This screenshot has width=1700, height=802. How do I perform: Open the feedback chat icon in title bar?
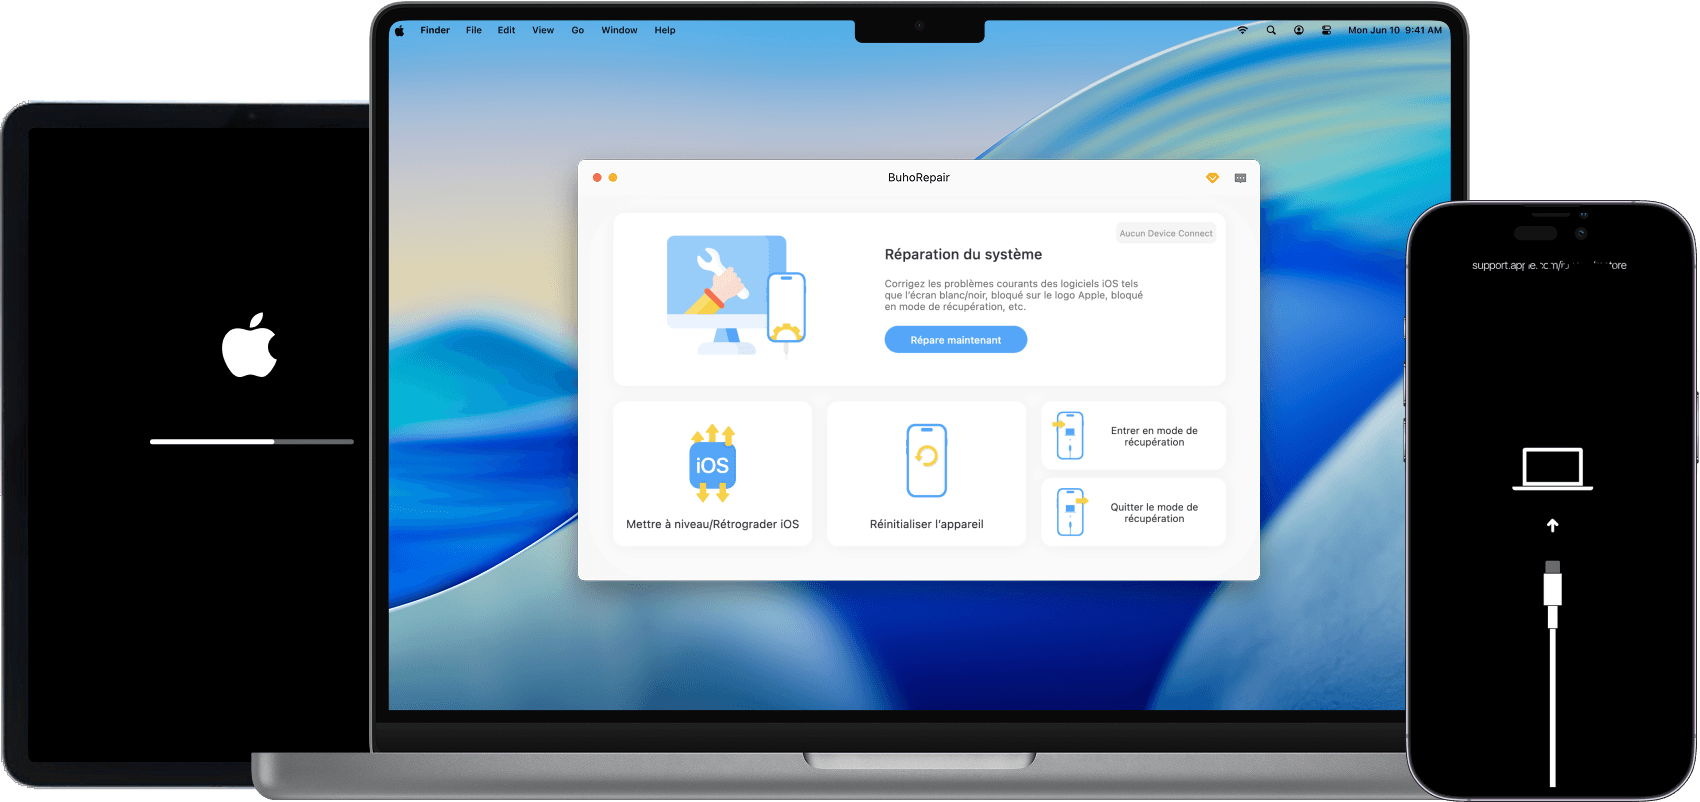tap(1240, 178)
